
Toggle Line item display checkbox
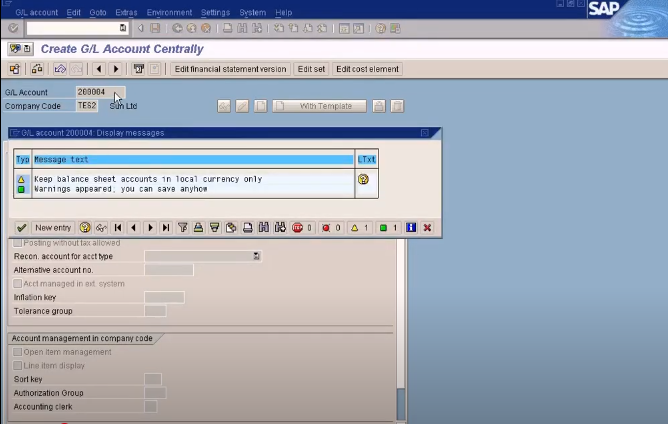point(17,366)
